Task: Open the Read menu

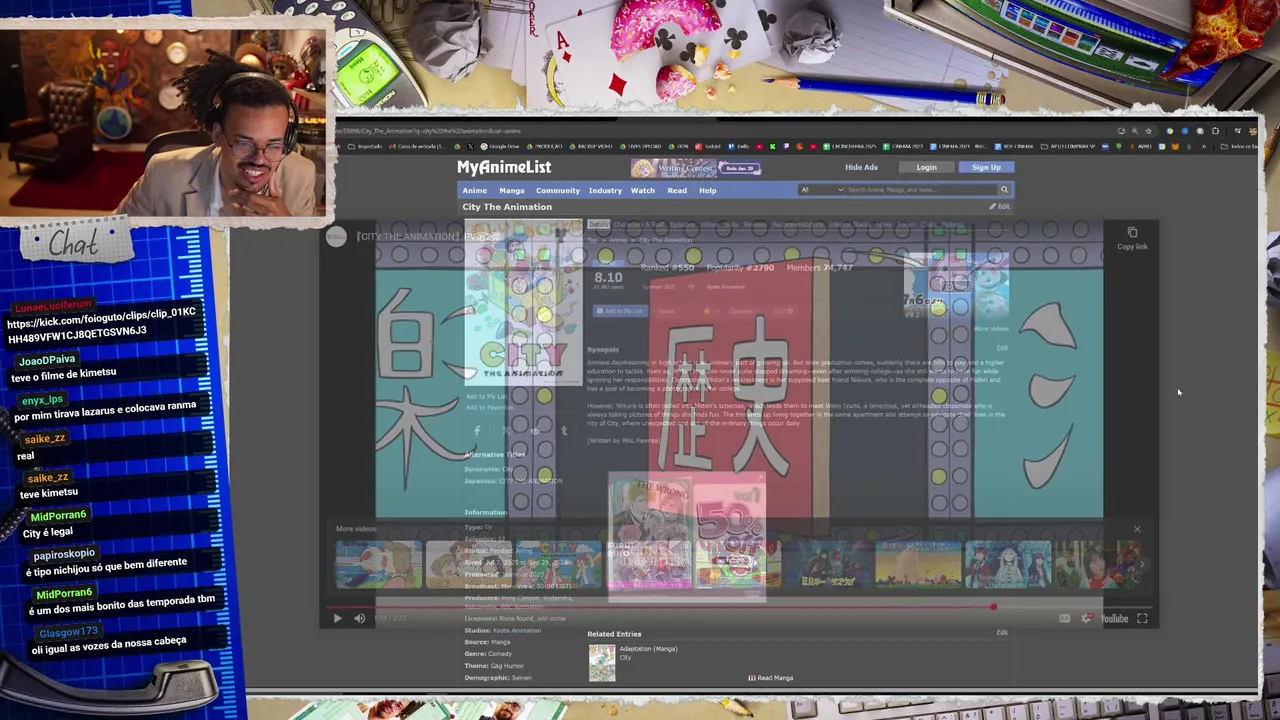Action: [677, 190]
